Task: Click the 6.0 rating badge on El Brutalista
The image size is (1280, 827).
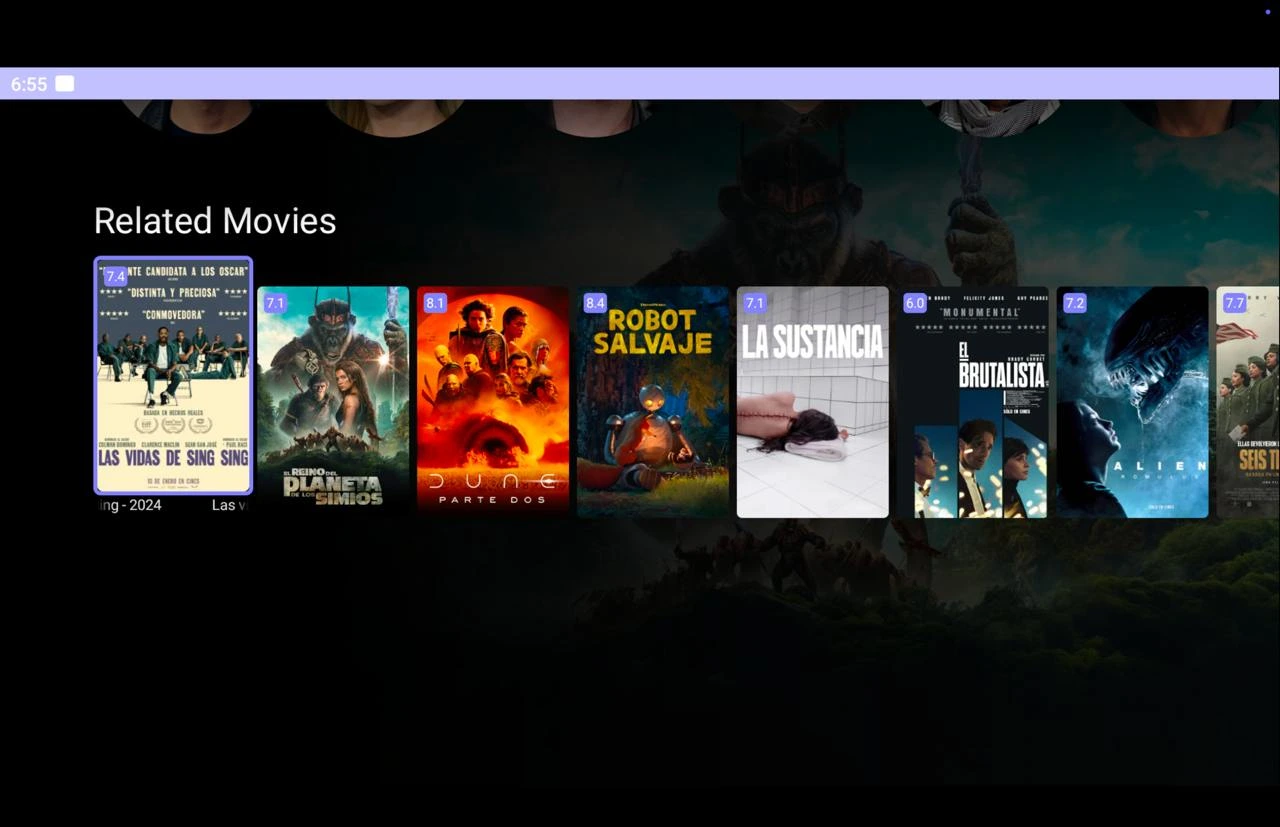Action: point(915,303)
